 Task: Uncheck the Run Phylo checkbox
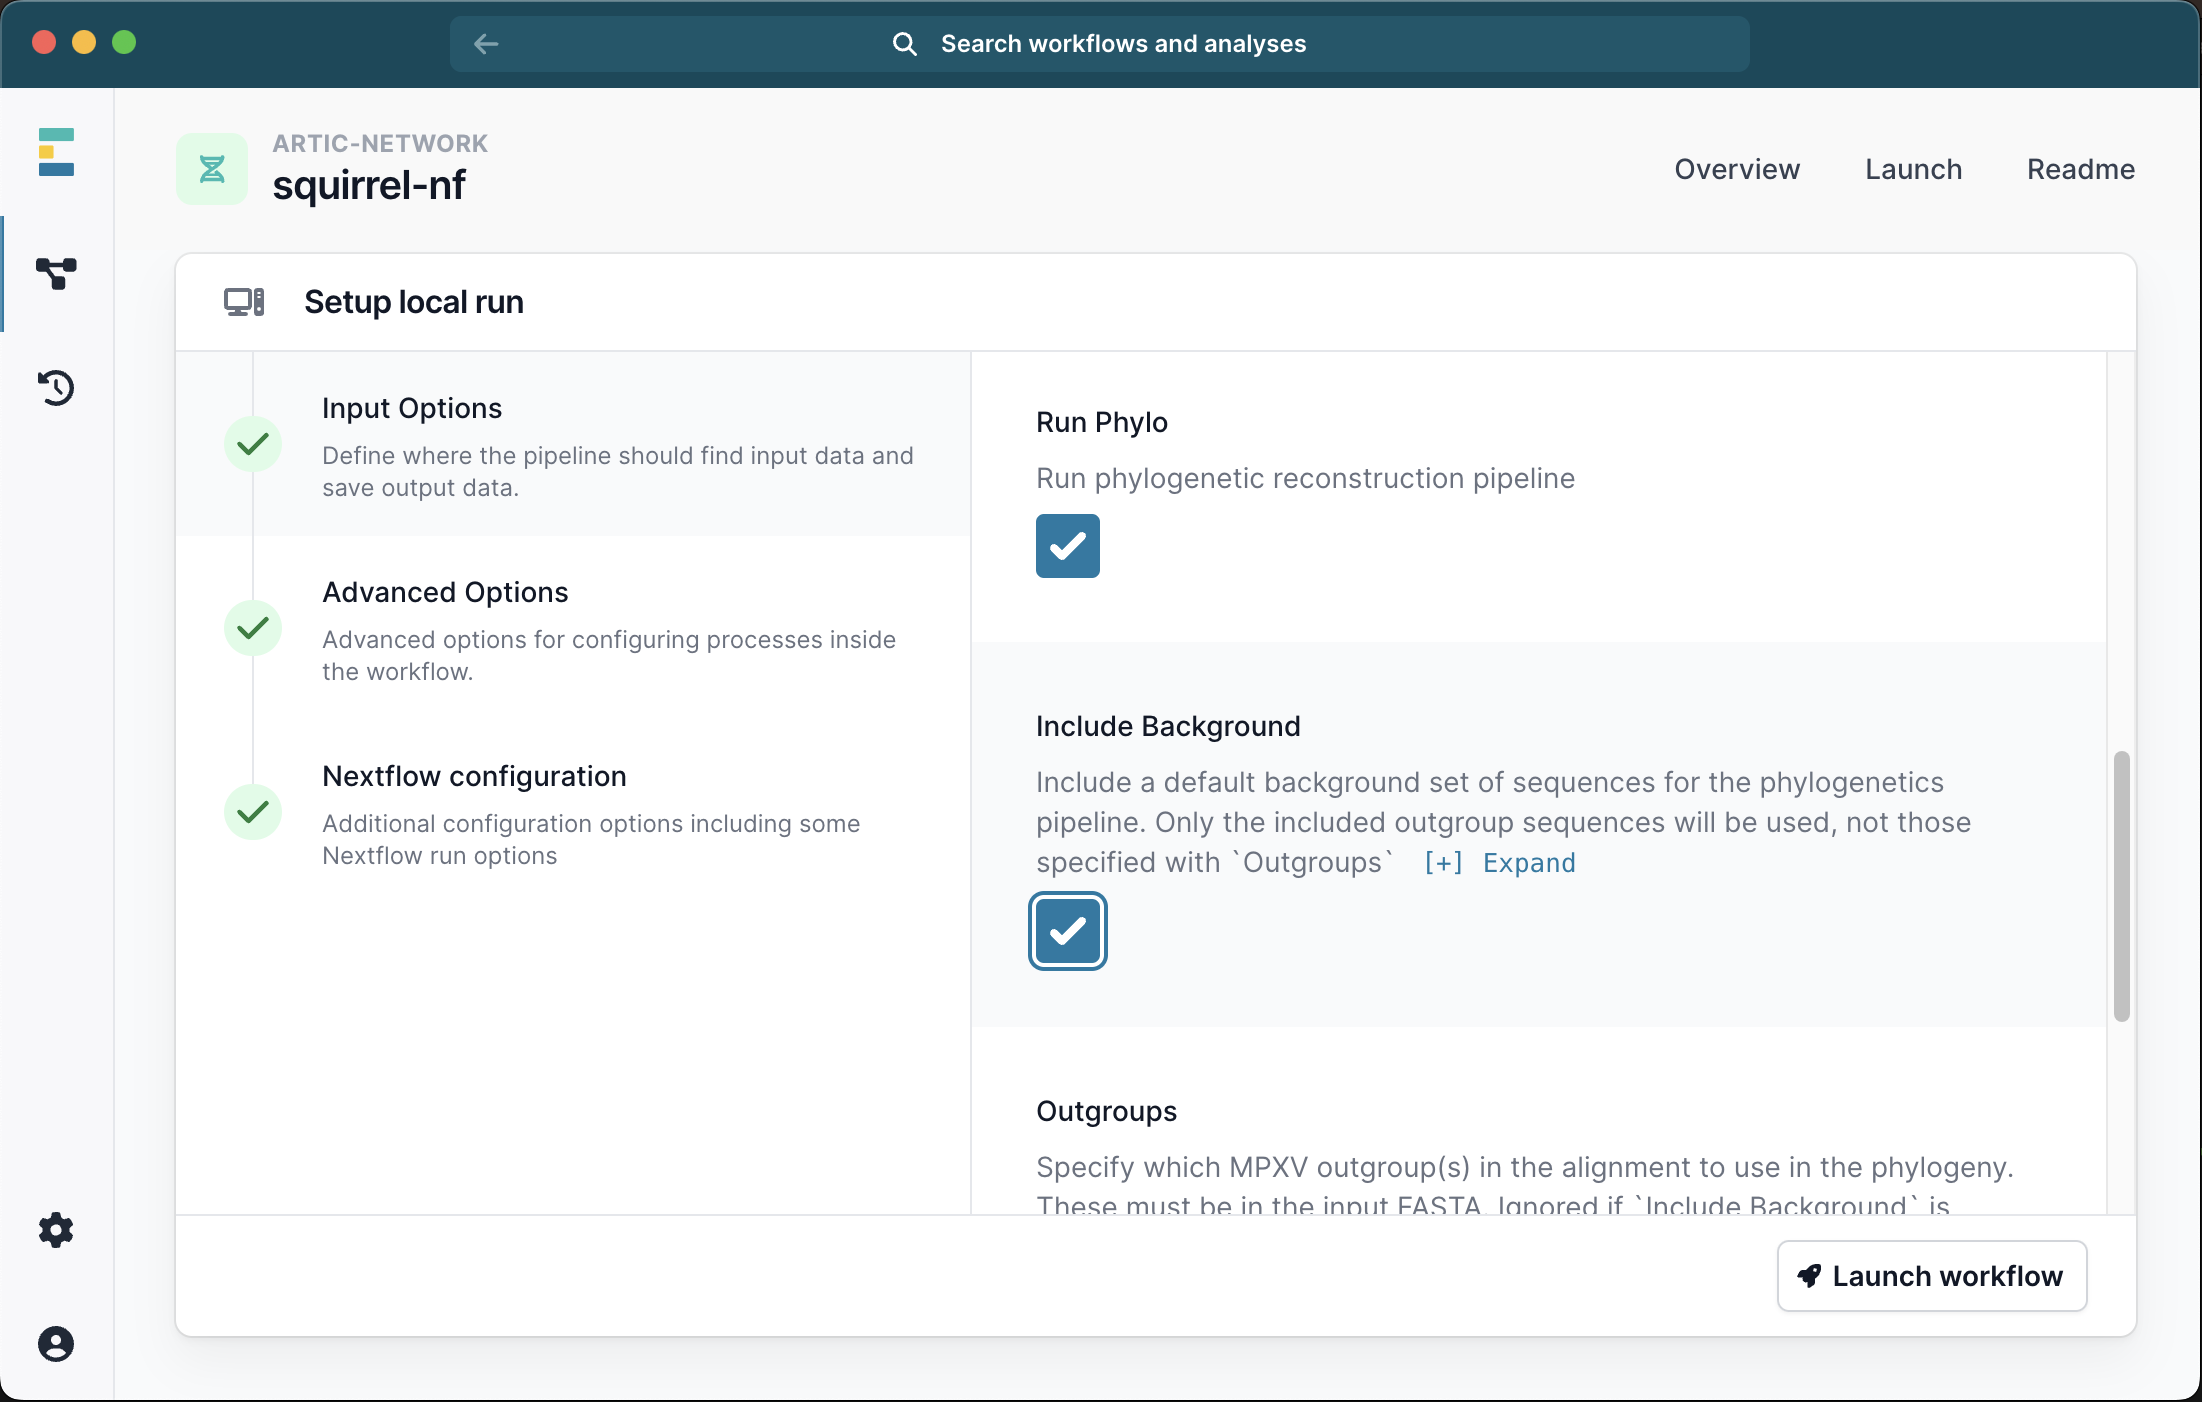pyautogui.click(x=1067, y=546)
